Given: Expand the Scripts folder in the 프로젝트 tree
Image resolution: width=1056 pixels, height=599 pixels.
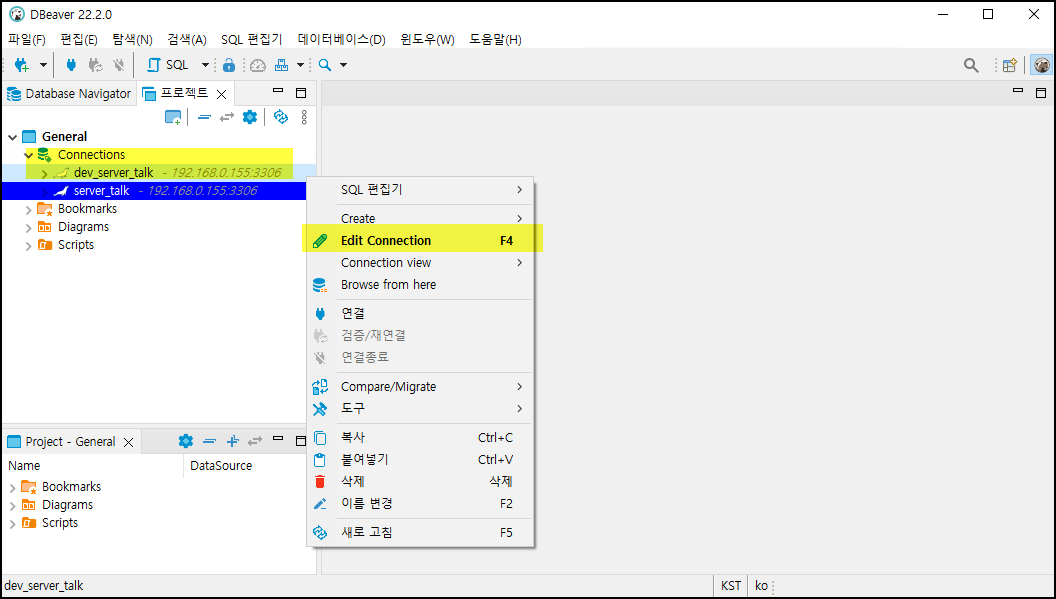Looking at the screenshot, I should click(28, 246).
